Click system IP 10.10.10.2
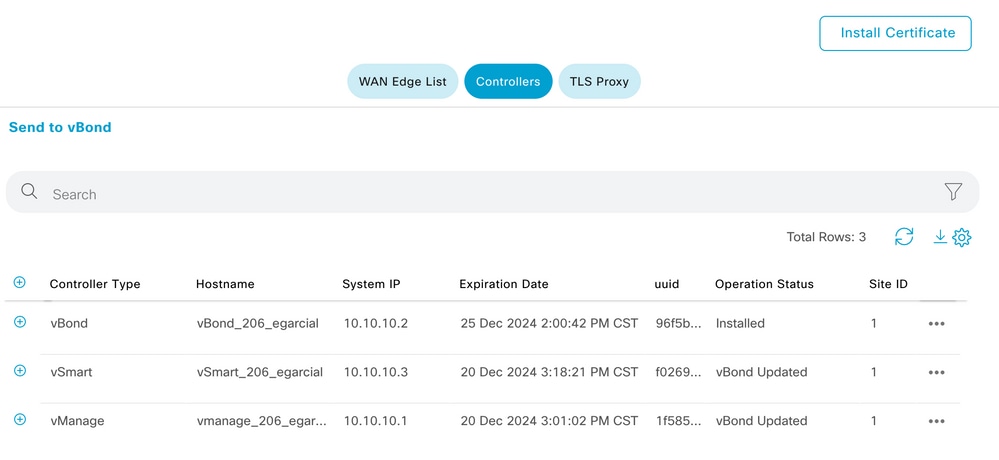Viewport: 999px width, 460px height. pos(376,324)
